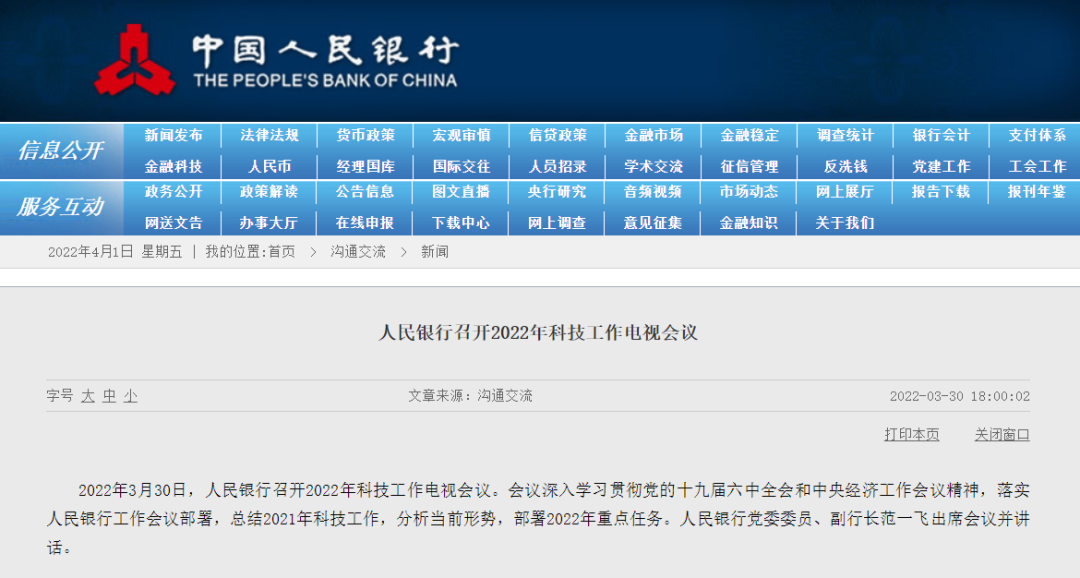Click 关闭窗口 to close window
This screenshot has width=1080, height=578.
click(1002, 434)
